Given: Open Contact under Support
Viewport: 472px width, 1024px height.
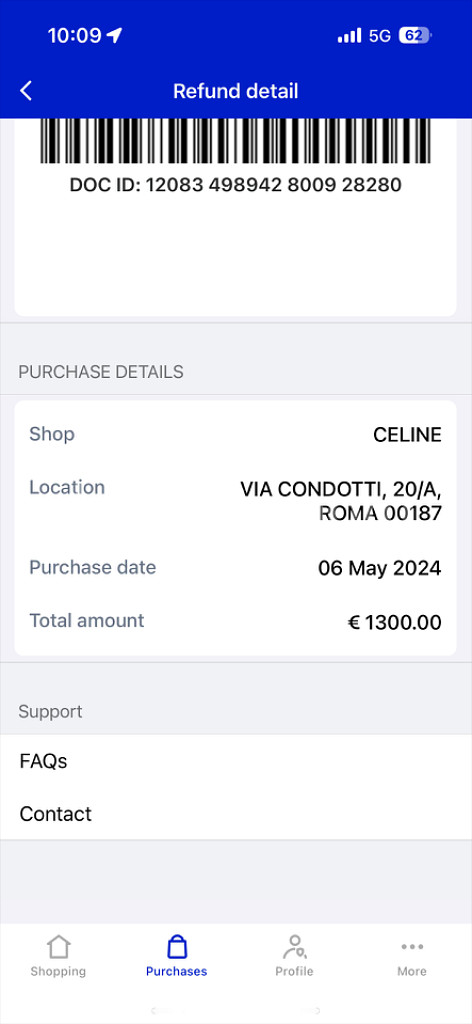Looking at the screenshot, I should [236, 814].
